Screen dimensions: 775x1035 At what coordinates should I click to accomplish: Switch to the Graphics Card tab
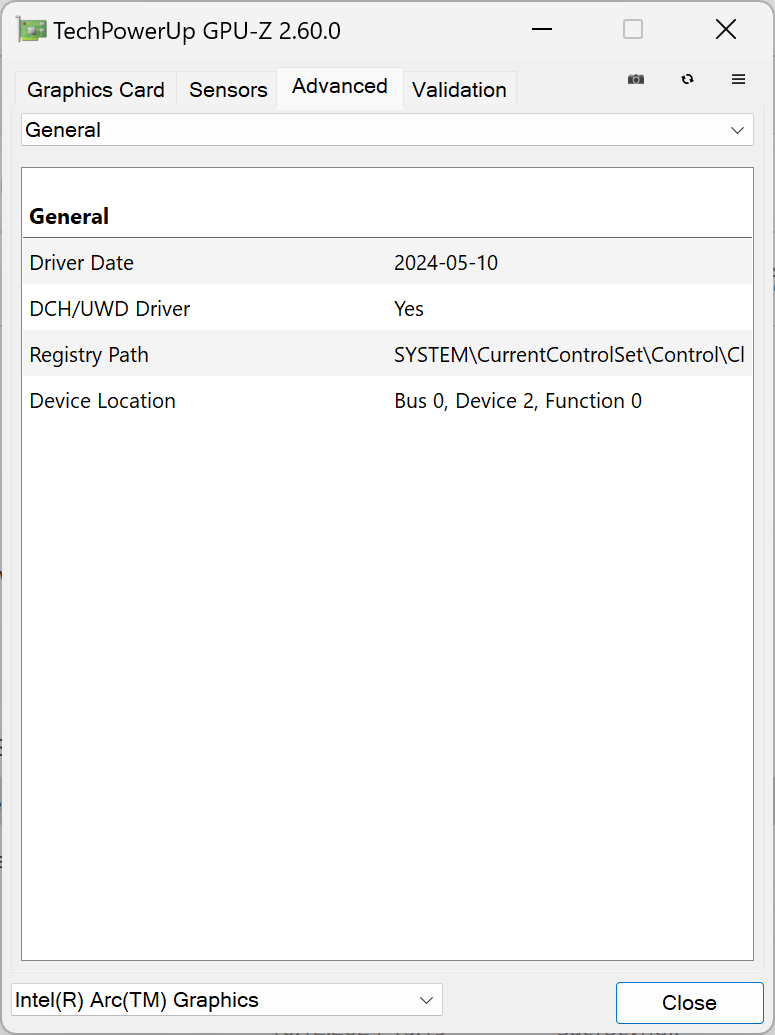pos(96,90)
